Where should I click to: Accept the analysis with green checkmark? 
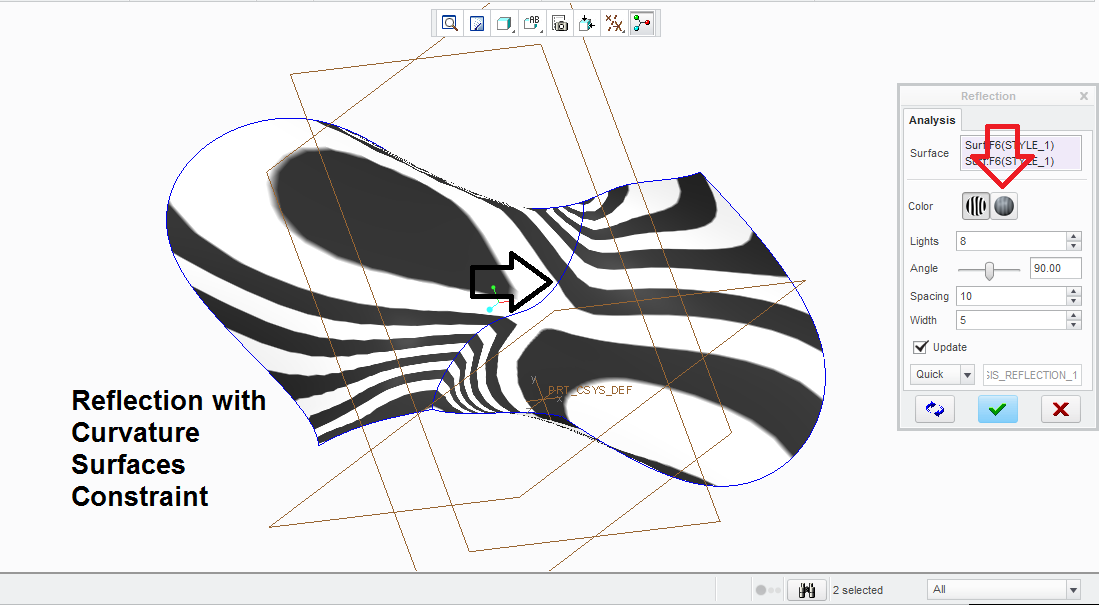[997, 409]
